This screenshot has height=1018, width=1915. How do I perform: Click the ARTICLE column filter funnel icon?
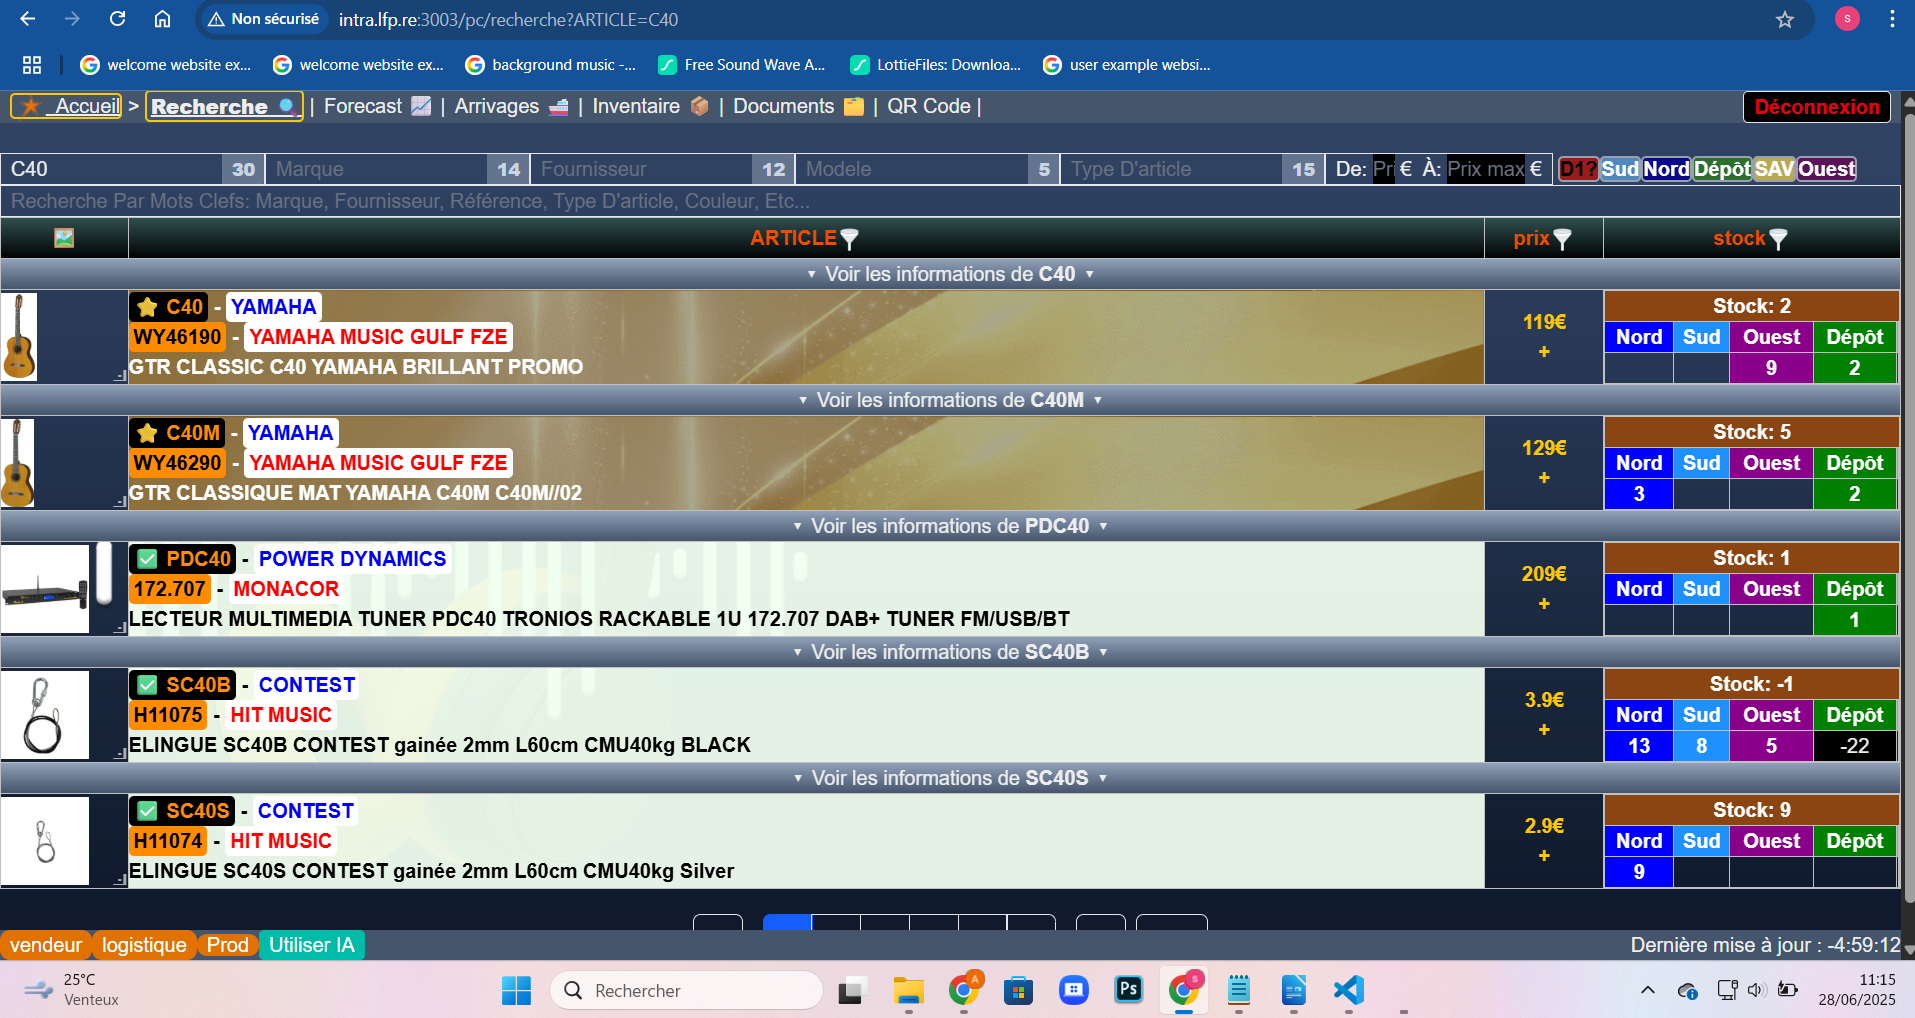(850, 239)
